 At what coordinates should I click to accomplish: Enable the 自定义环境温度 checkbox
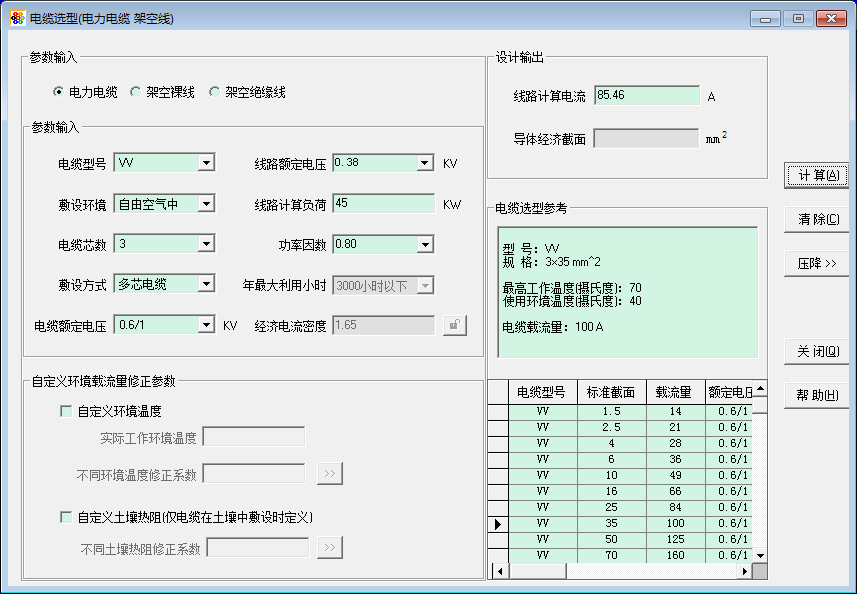click(x=66, y=411)
